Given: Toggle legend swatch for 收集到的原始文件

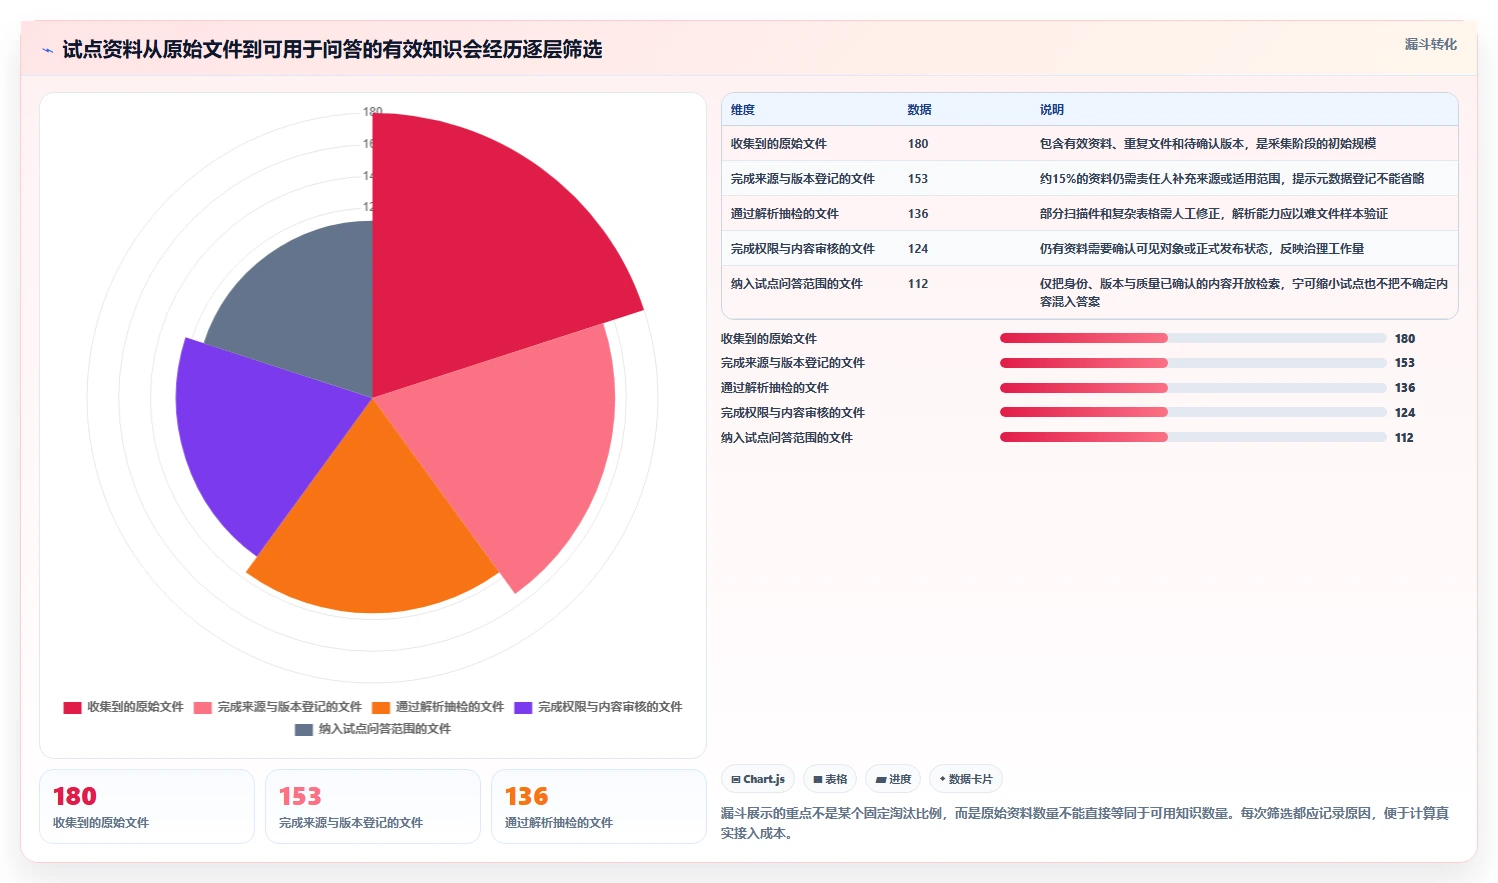Looking at the screenshot, I should click(x=72, y=707).
